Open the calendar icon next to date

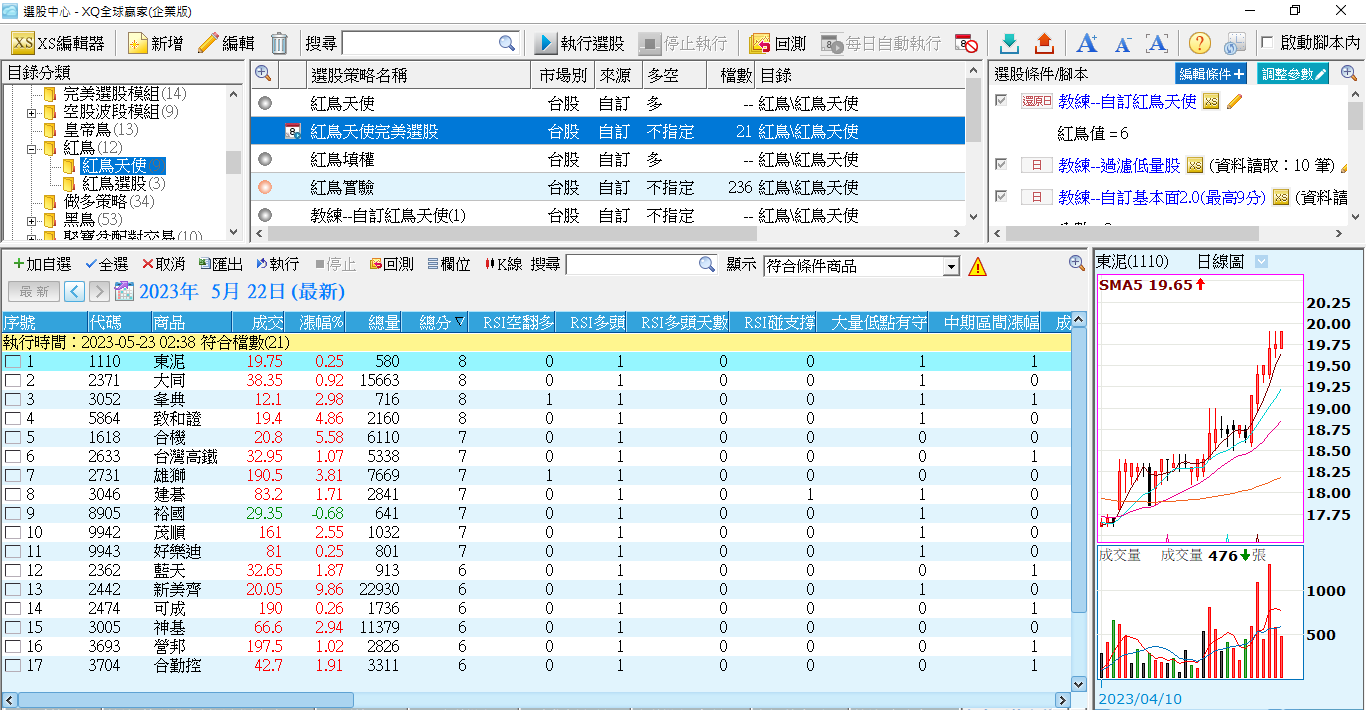tap(125, 291)
